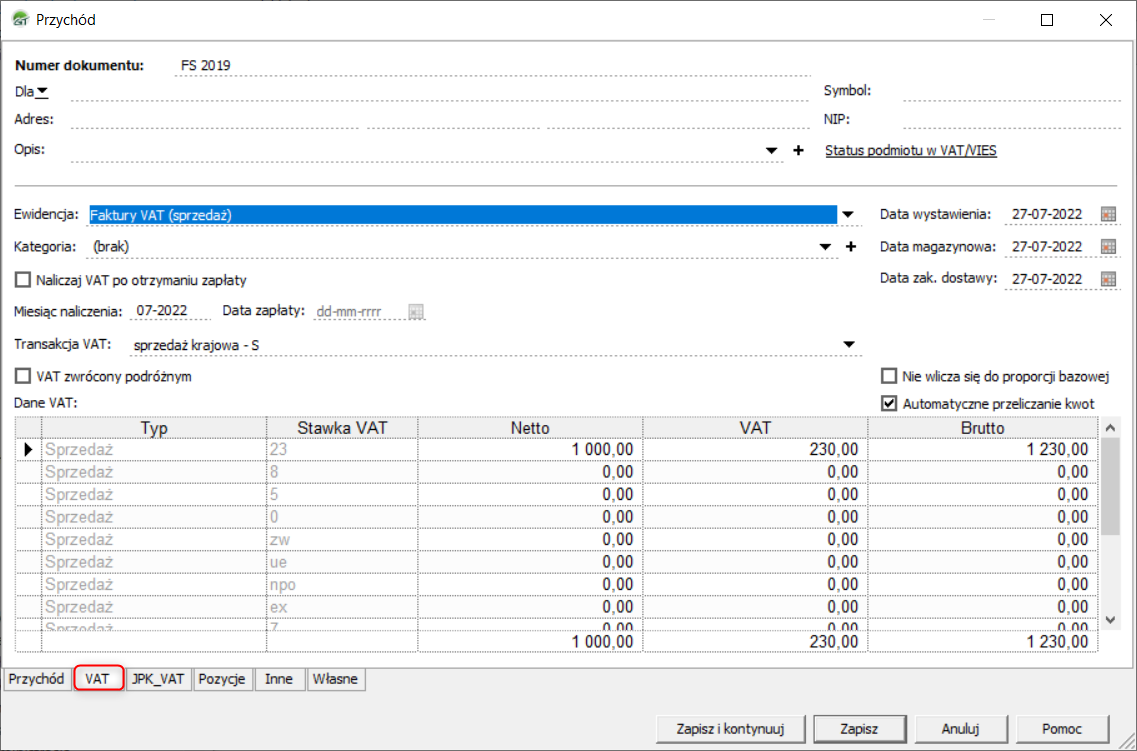
Task: Open calendar for Data wystawienia
Action: pos(1108,215)
